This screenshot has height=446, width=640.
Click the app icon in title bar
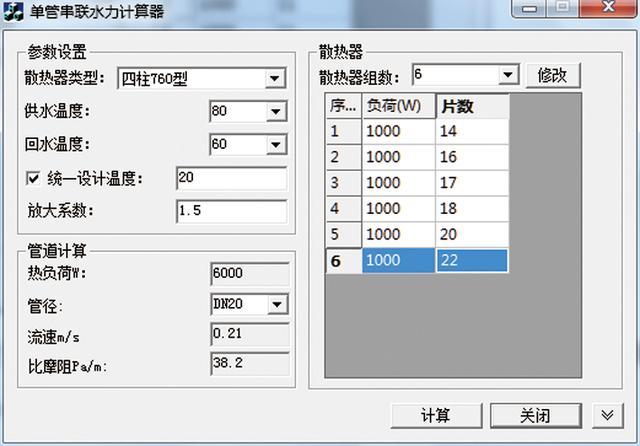[x=13, y=11]
